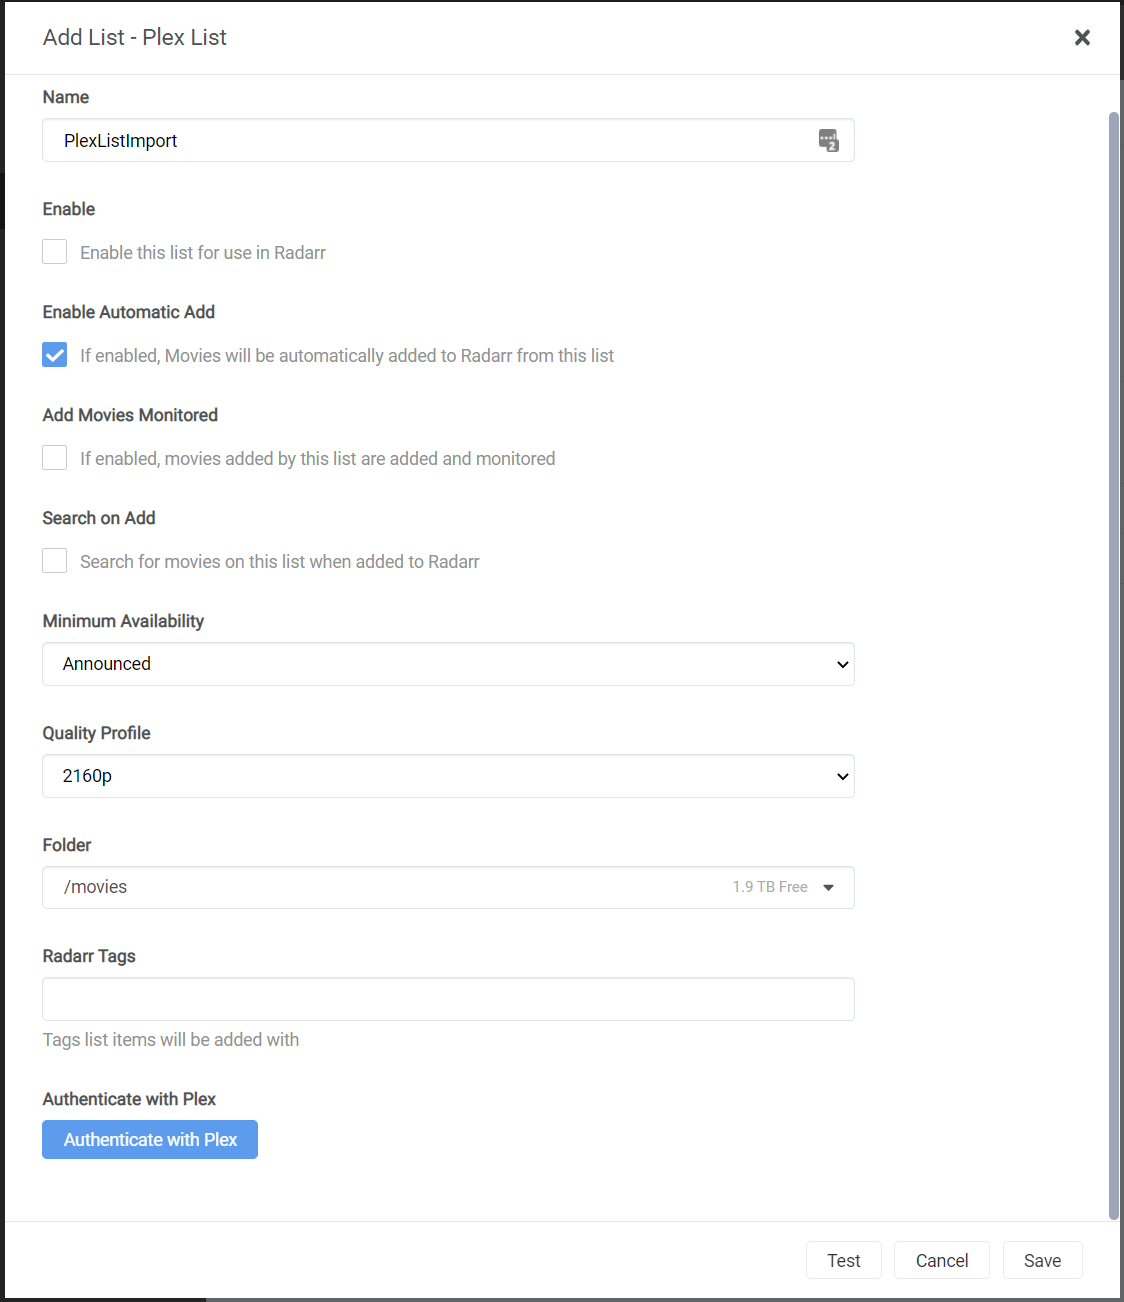This screenshot has height=1302, width=1124.
Task: Click Authenticate with Plex
Action: pos(149,1139)
